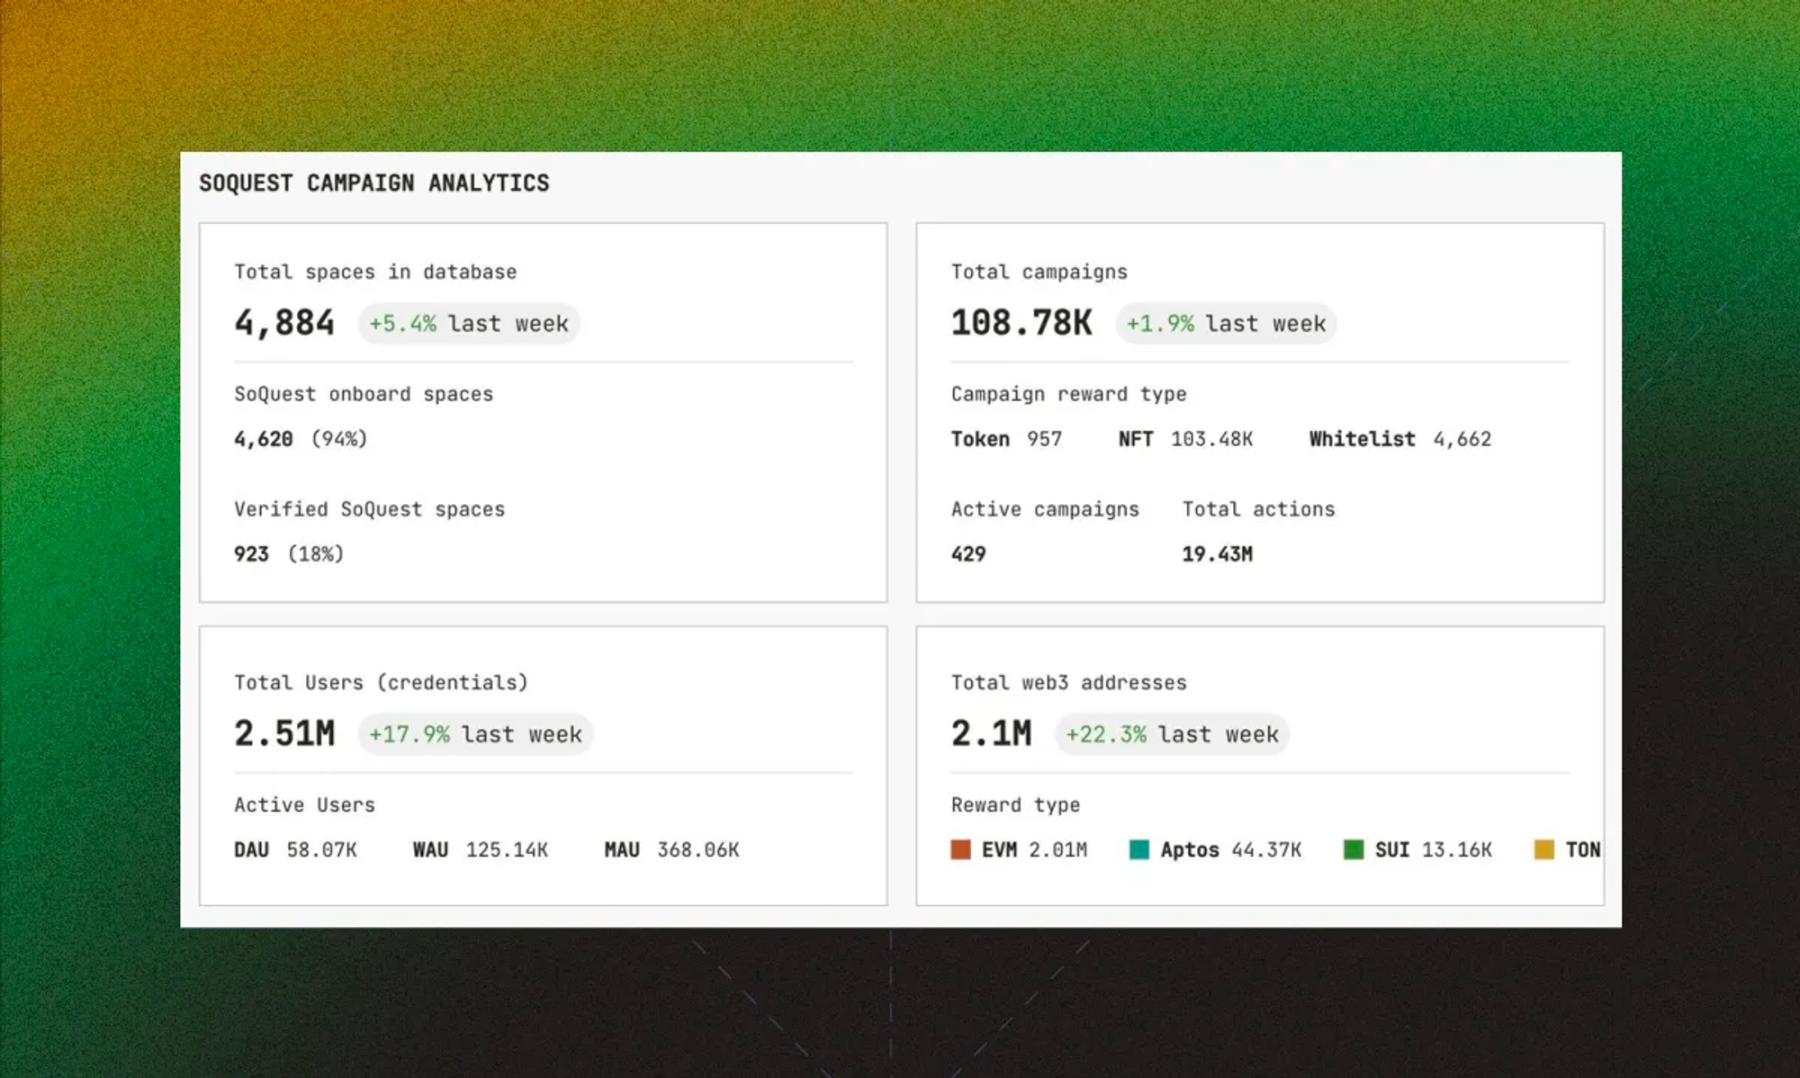Click the 19.43M total actions value
This screenshot has height=1078, width=1800.
1217,554
